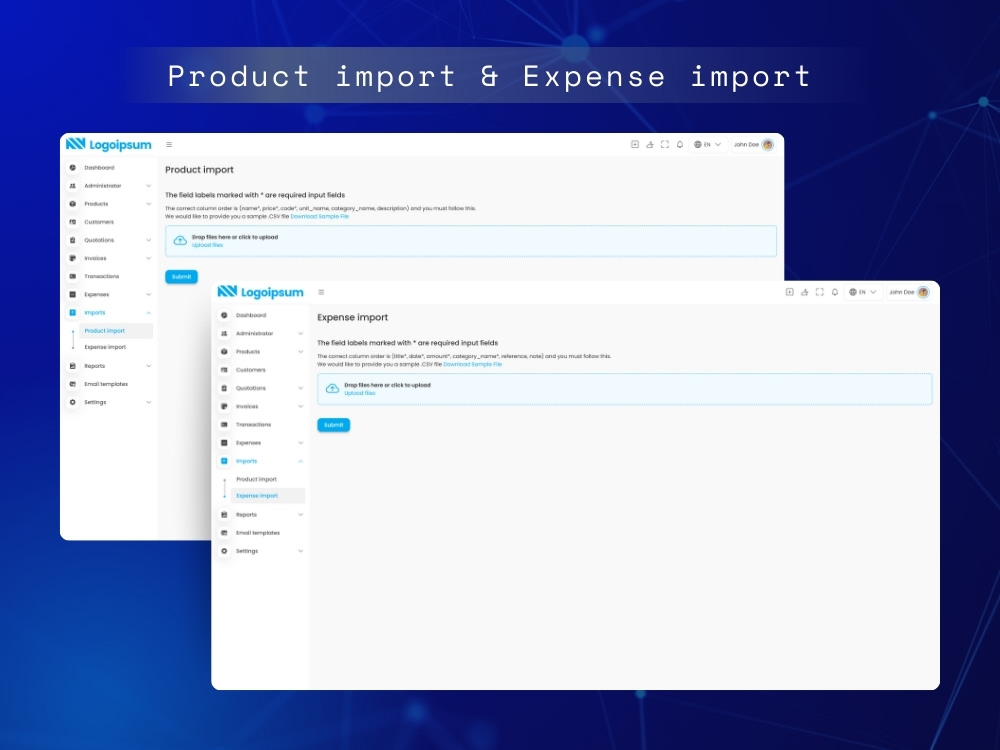Click cloud upload icon in Expense import dropzone
1000x750 pixels.
pyautogui.click(x=332, y=388)
